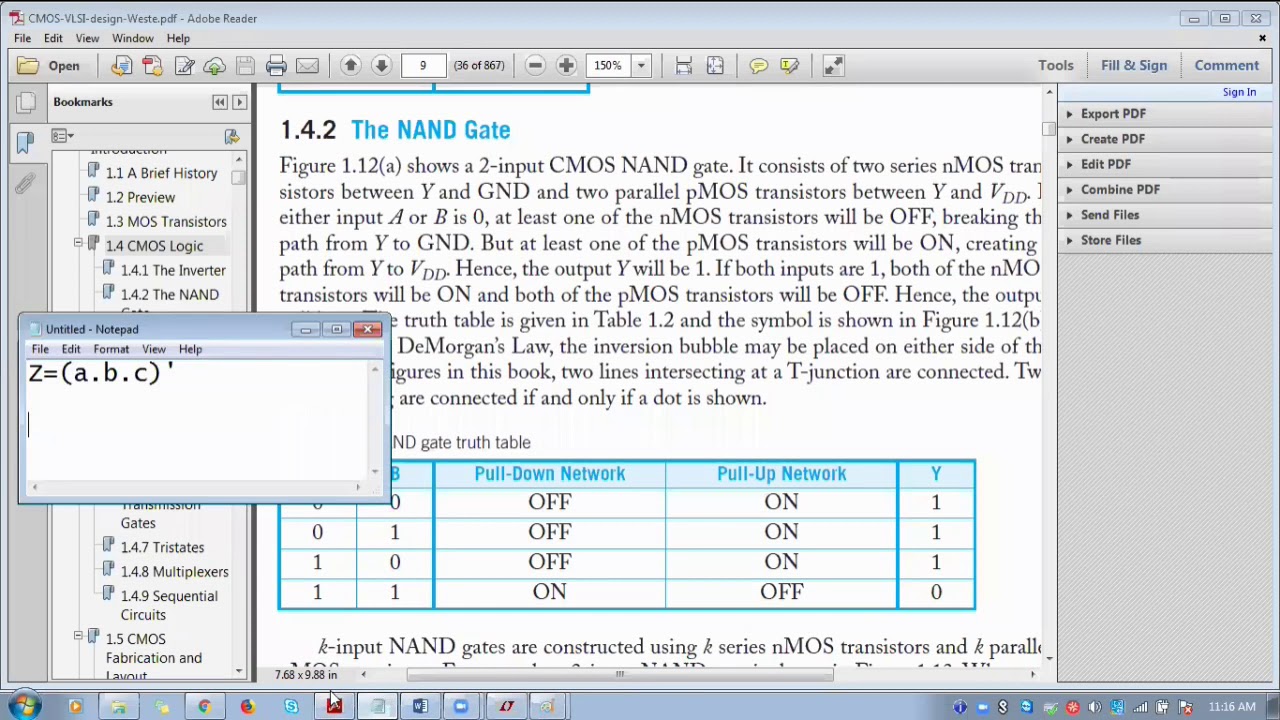Screen dimensions: 1280x720
Task: Open bookmark 1.4.9 Sequential Circuits
Action: (x=168, y=605)
